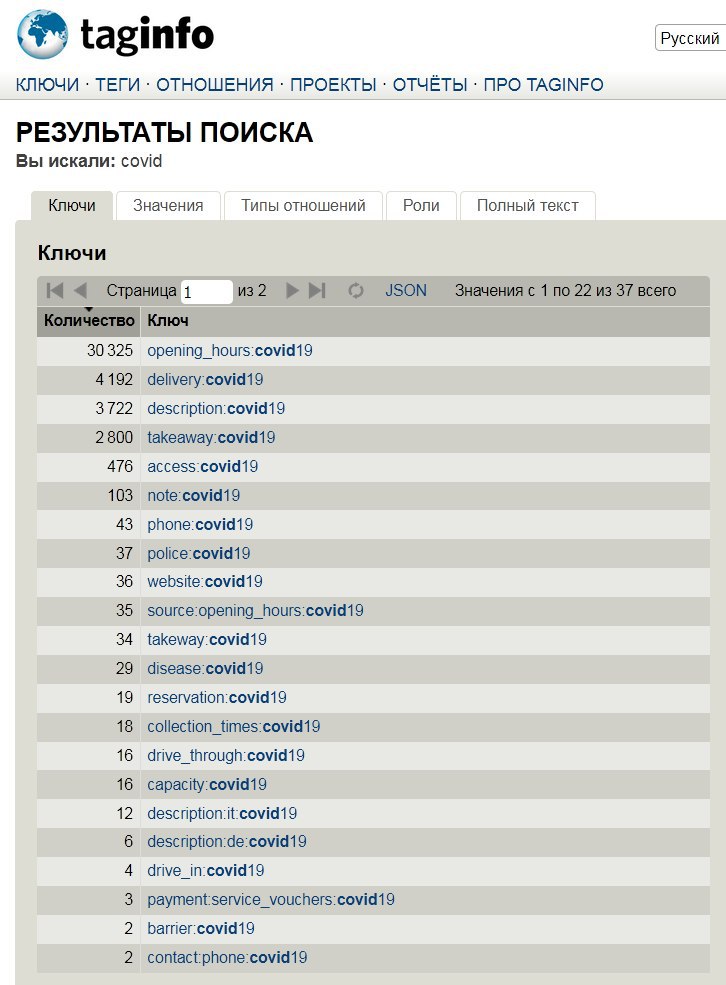Sort by the Ключ column header
726x985 pixels.
pyautogui.click(x=168, y=320)
